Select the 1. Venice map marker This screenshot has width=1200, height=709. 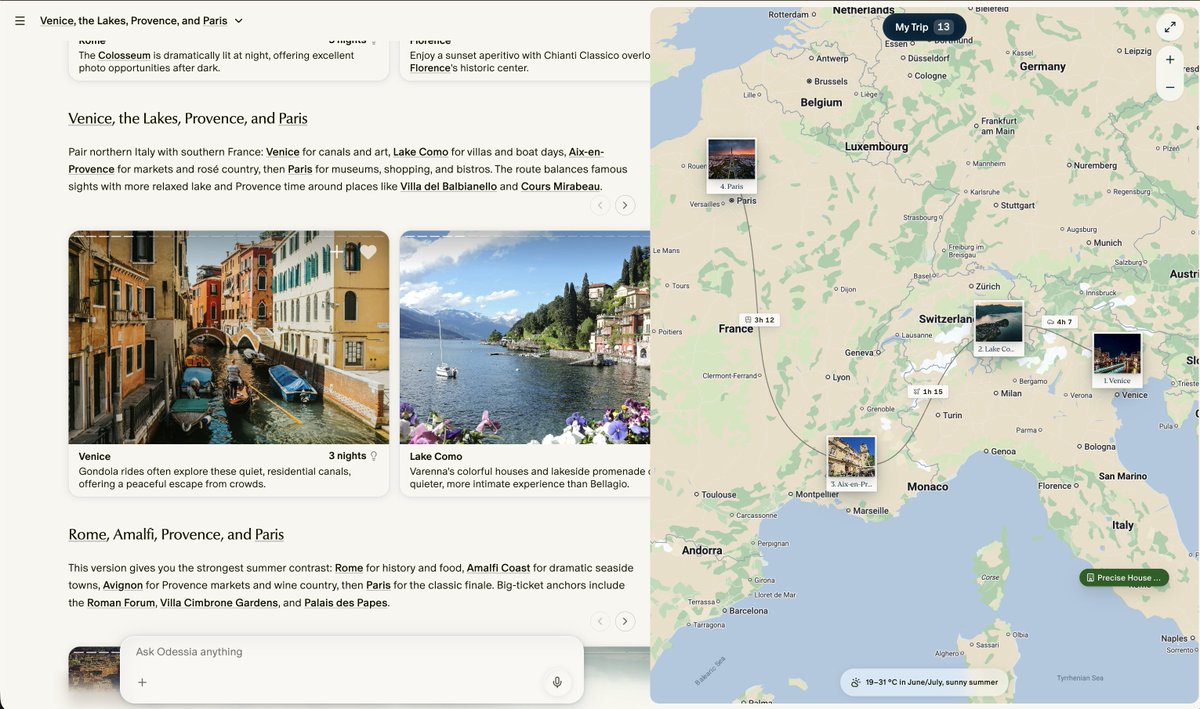tap(1117, 360)
